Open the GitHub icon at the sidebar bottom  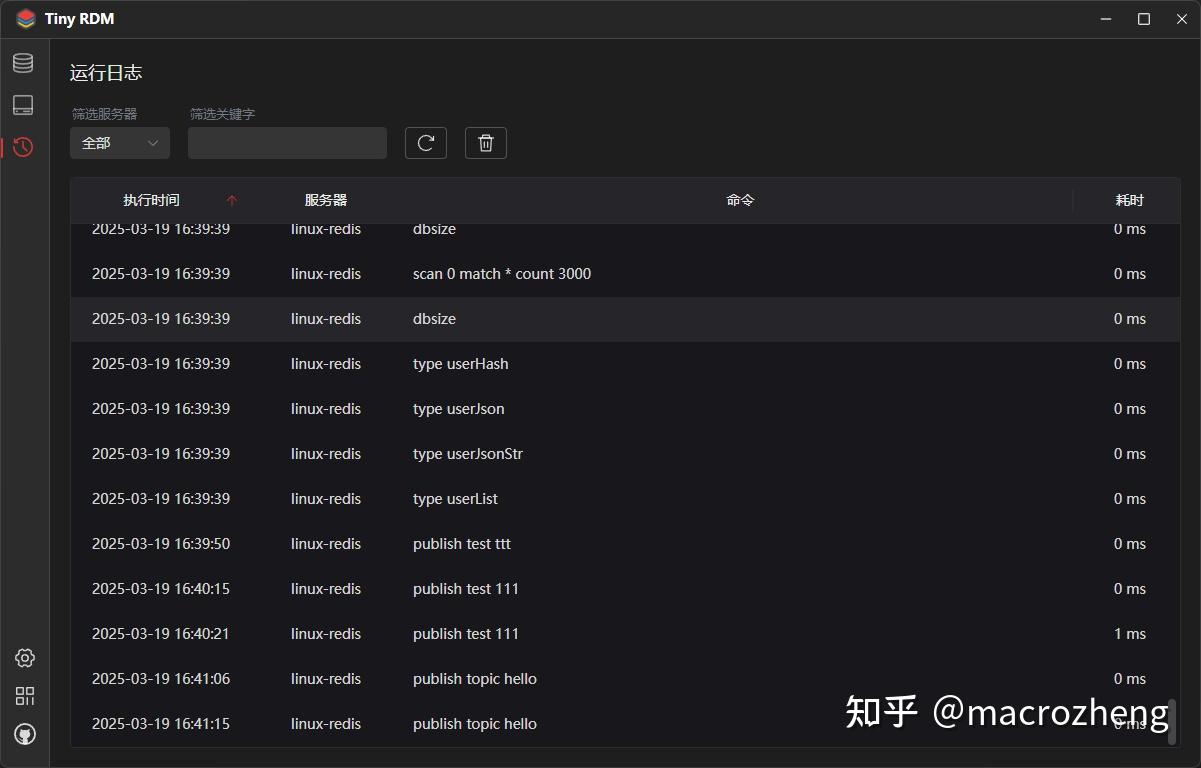(24, 733)
